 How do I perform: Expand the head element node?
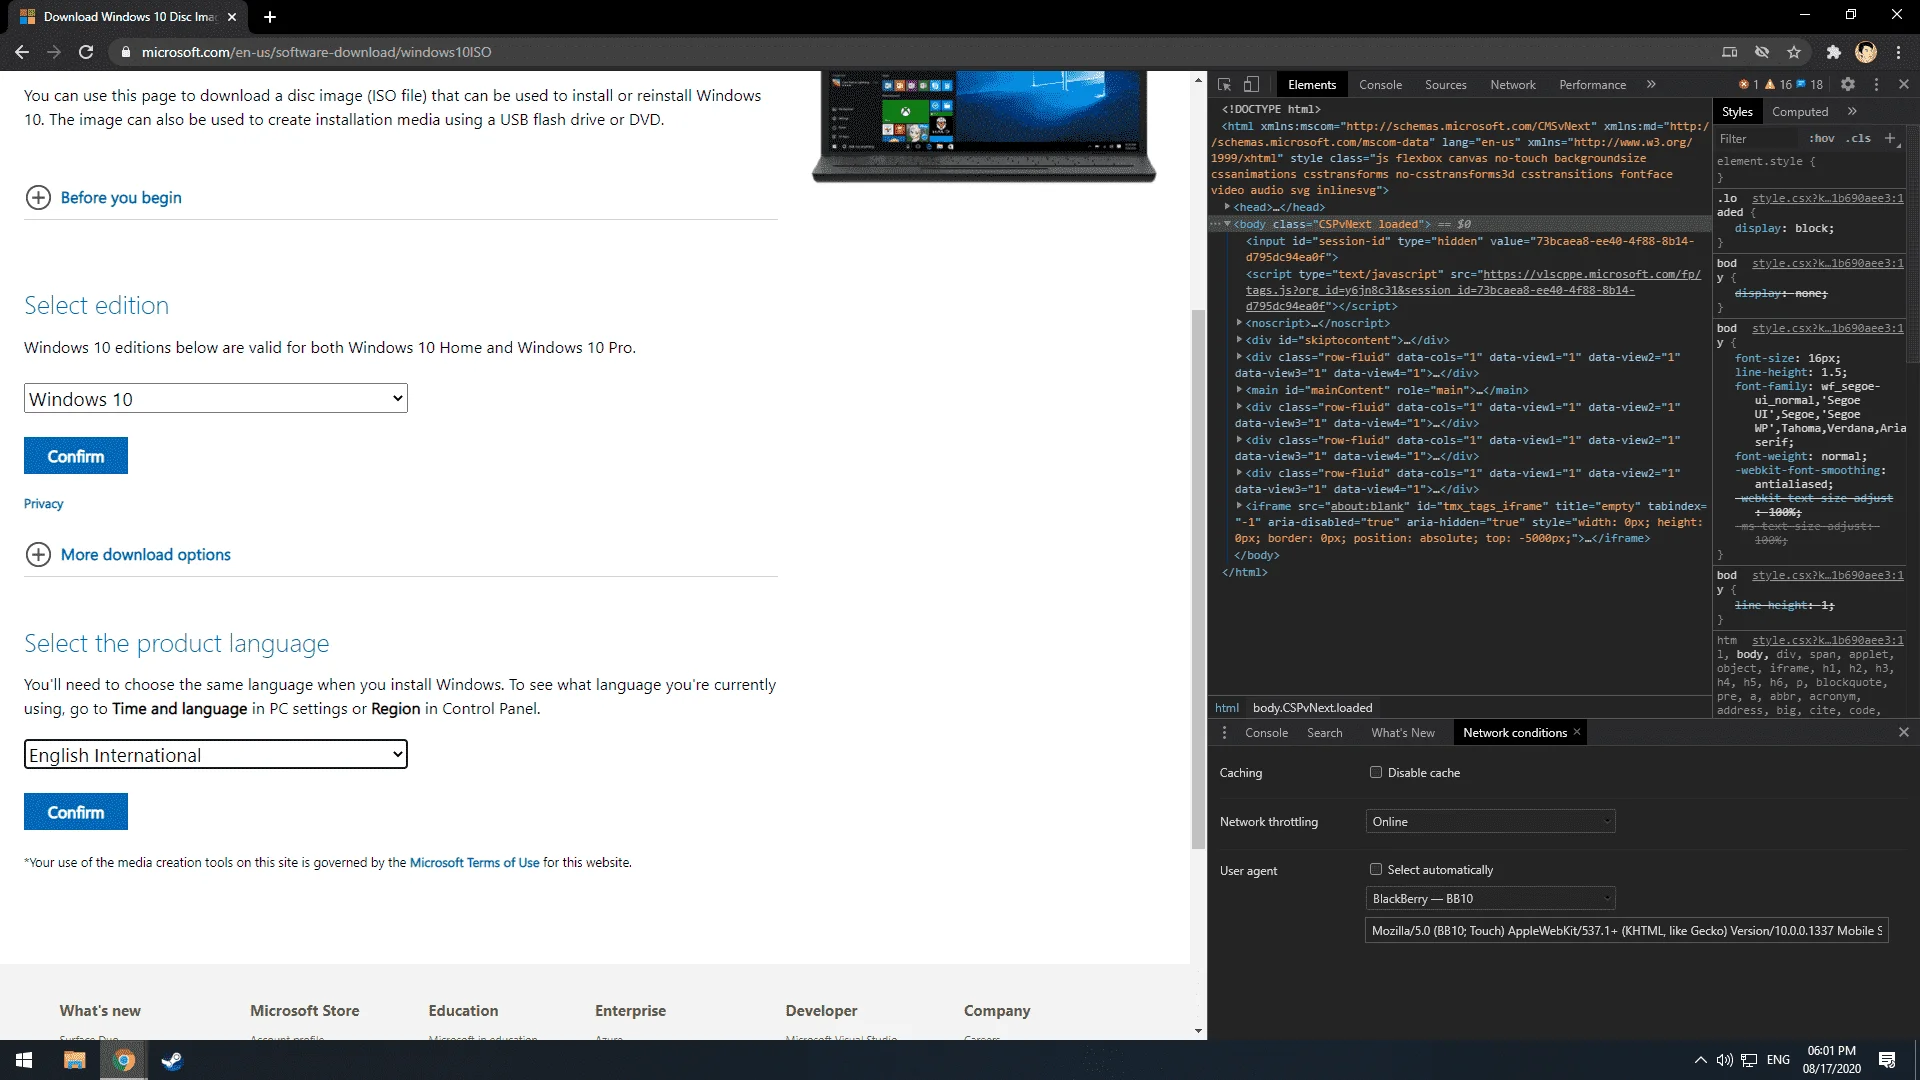click(1227, 207)
